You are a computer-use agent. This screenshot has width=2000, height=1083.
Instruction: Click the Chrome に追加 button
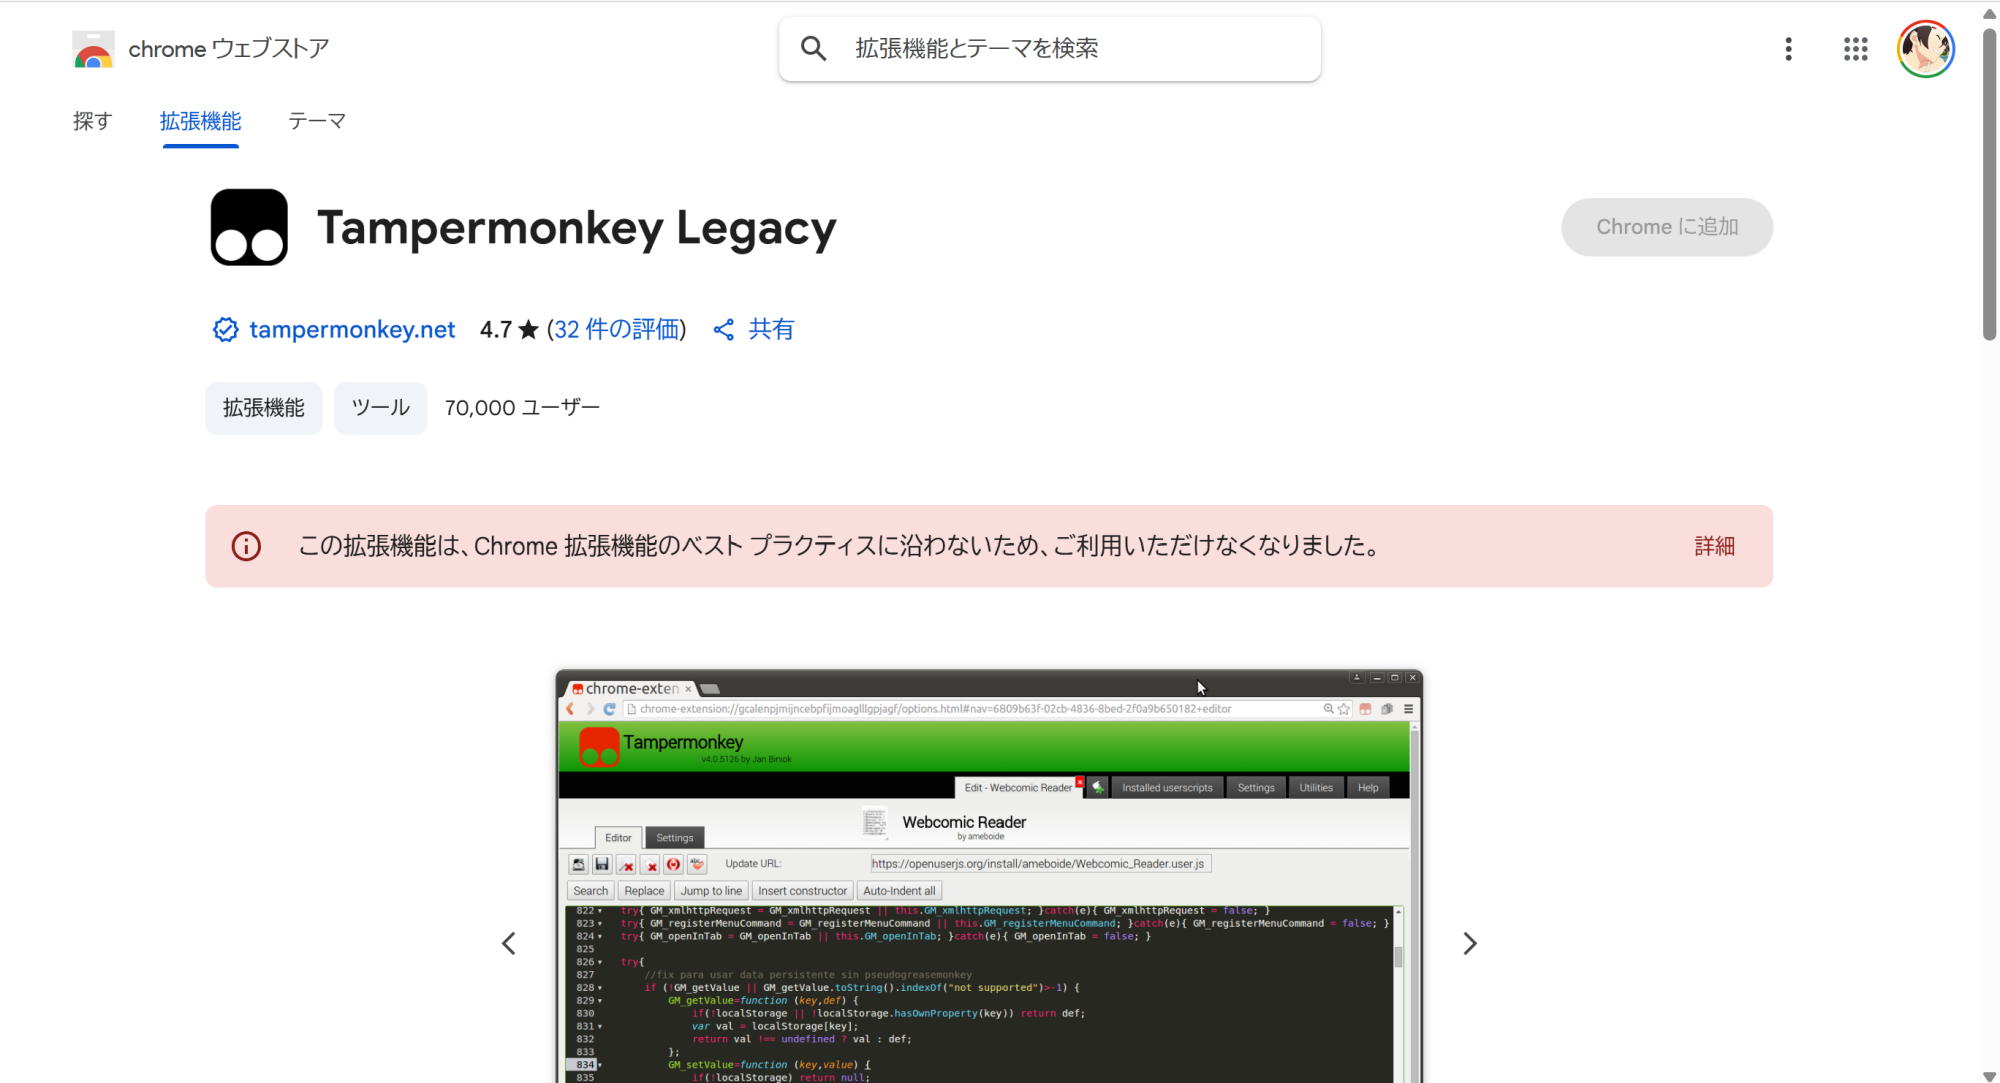pos(1667,227)
